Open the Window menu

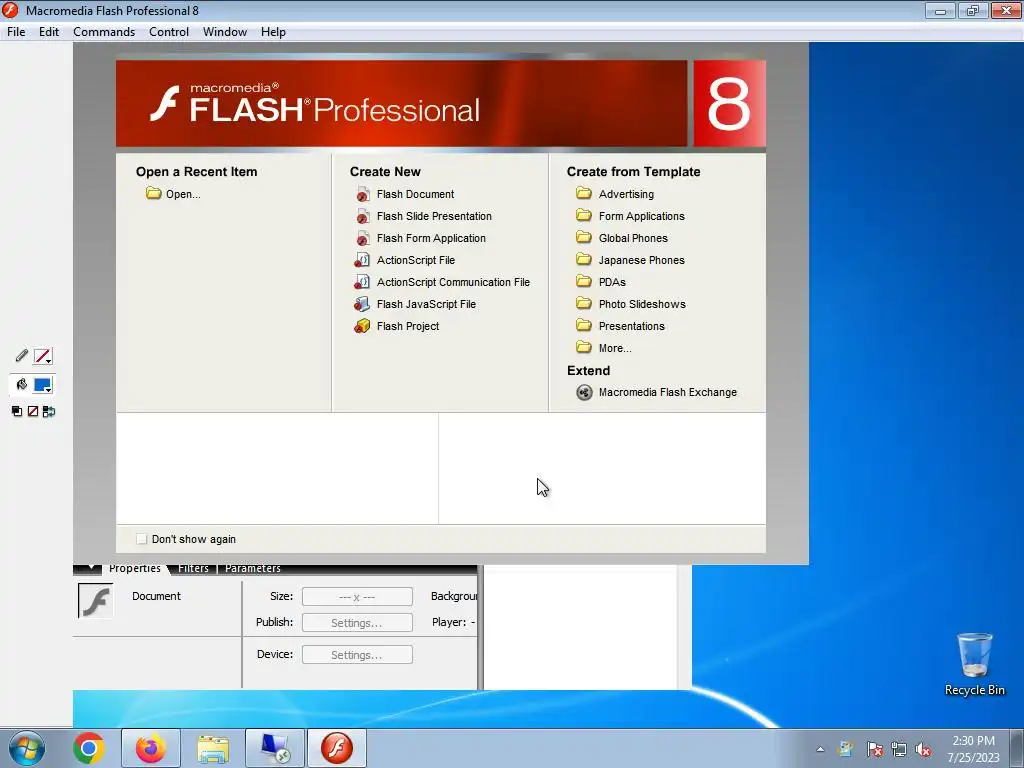[x=225, y=32]
